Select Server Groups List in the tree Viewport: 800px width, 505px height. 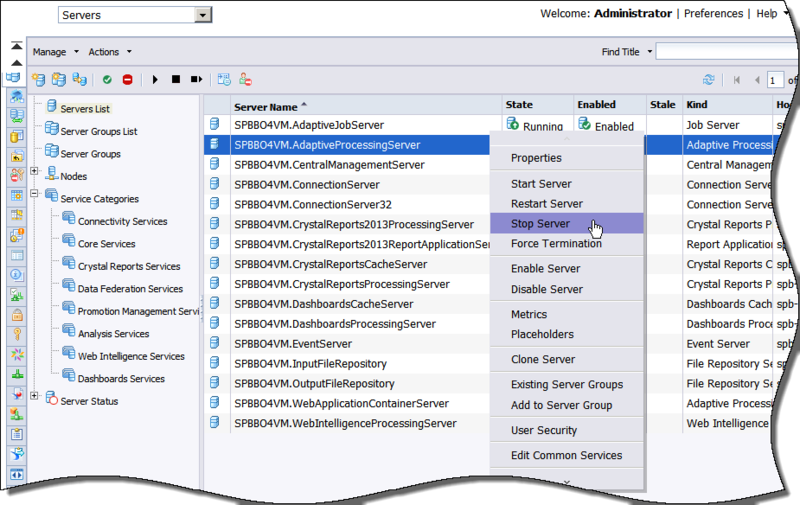pyautogui.click(x=98, y=131)
